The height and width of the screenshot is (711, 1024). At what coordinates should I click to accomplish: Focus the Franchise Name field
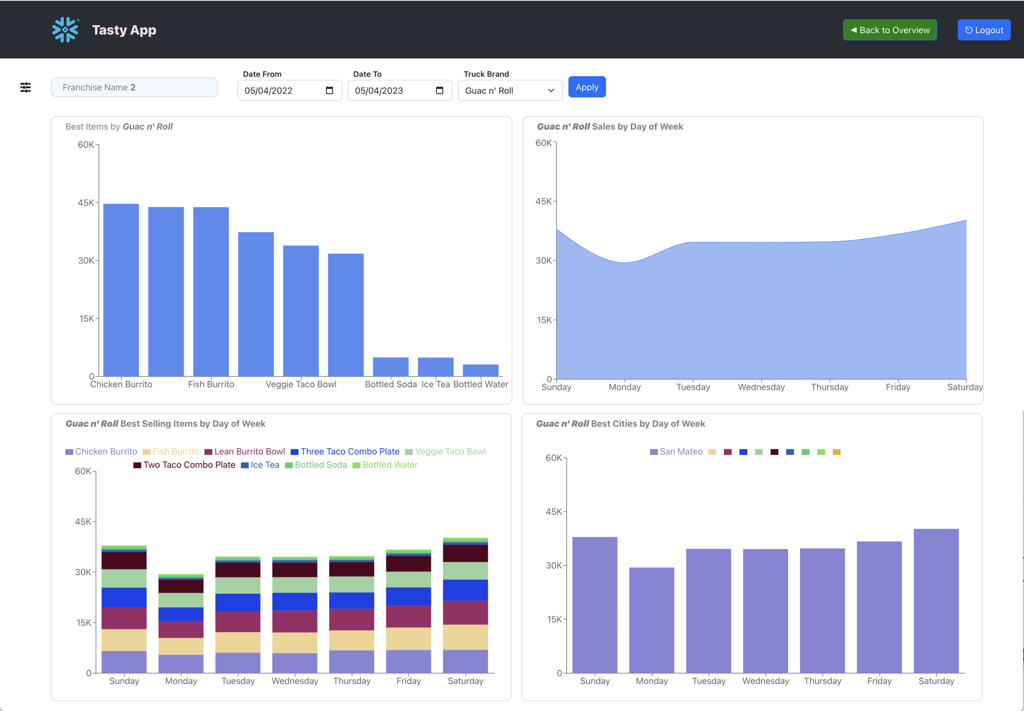coord(134,88)
